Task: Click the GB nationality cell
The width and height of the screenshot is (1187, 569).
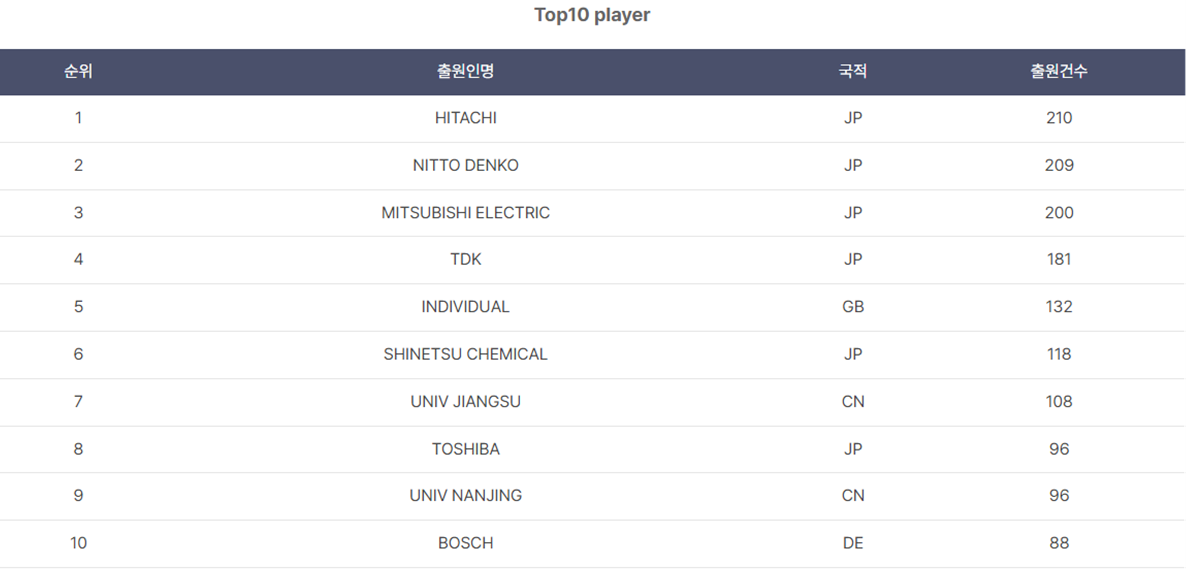Action: click(853, 307)
